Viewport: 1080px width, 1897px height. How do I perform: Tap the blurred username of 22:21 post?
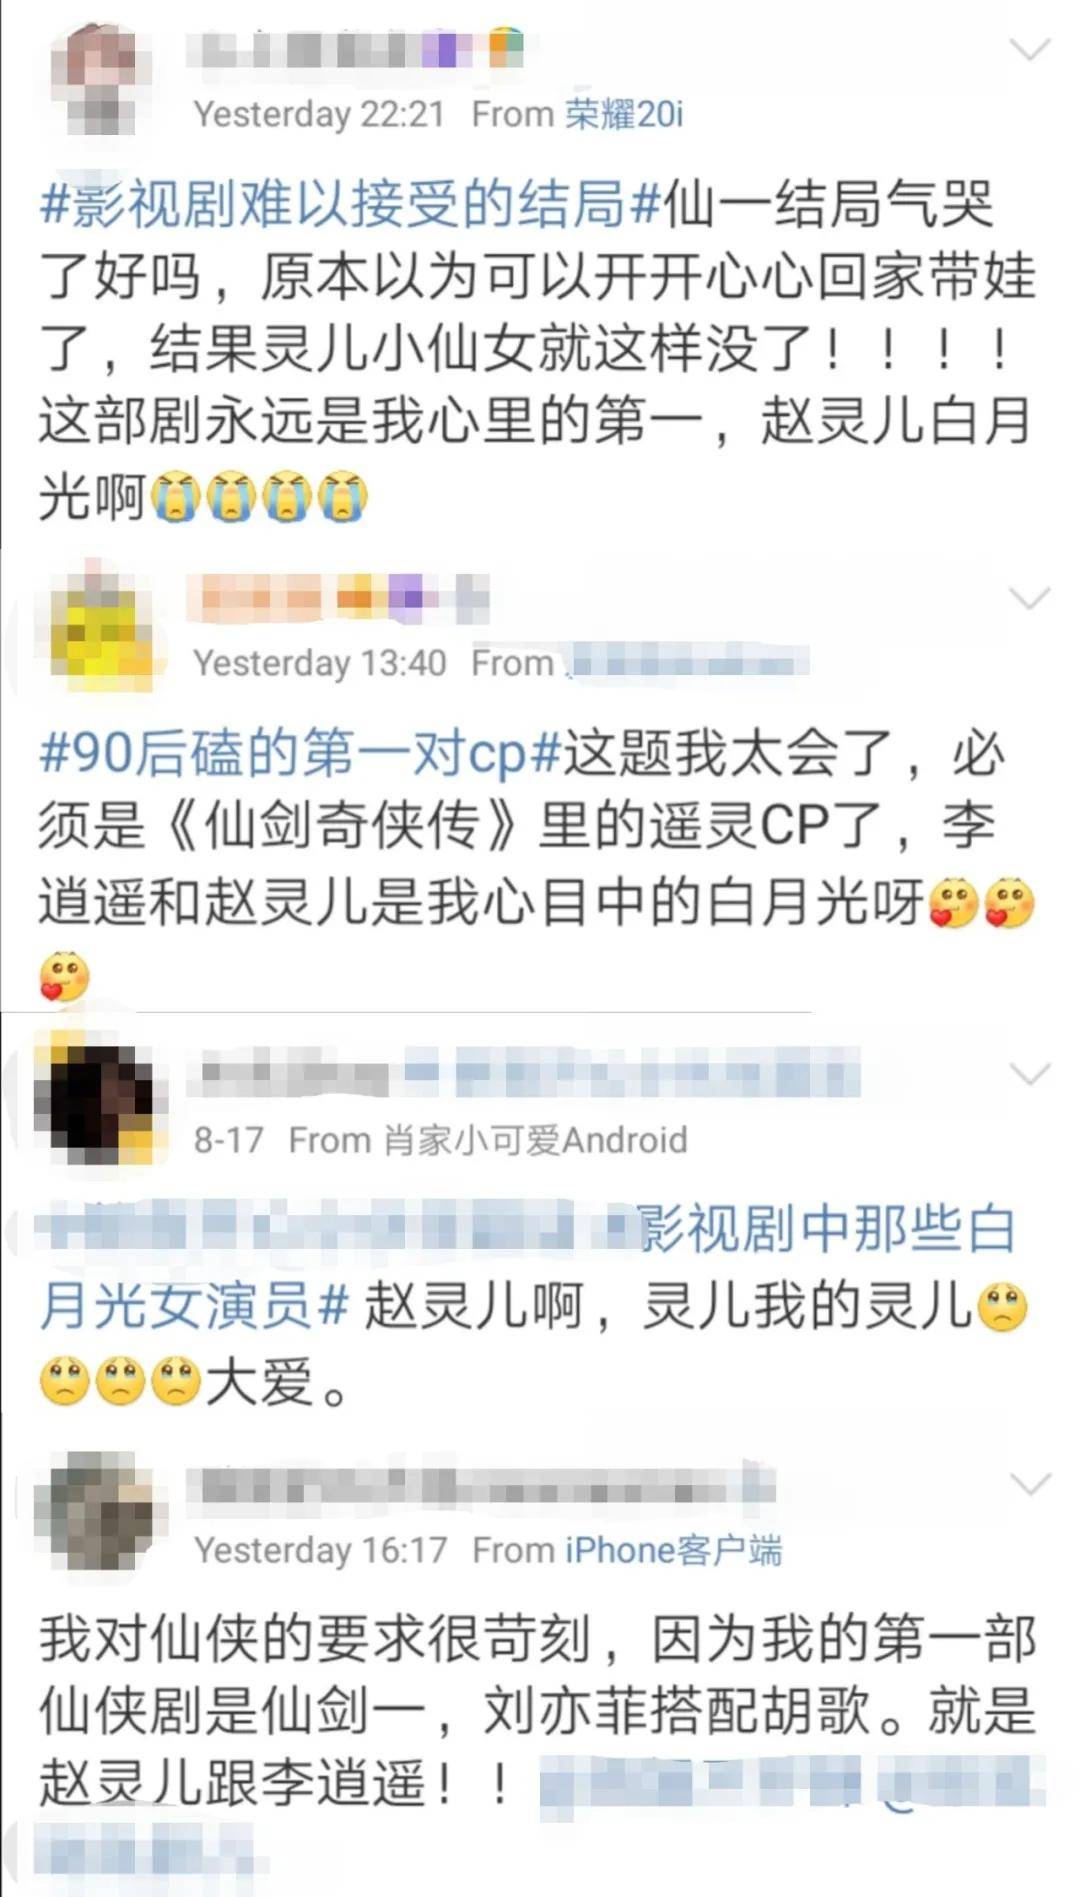tap(356, 49)
